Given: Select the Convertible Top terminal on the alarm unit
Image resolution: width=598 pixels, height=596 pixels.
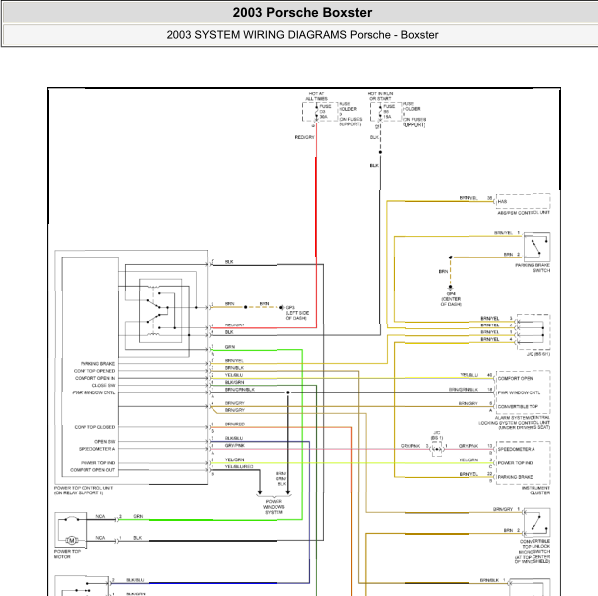Looking at the screenshot, I should pyautogui.click(x=518, y=406).
